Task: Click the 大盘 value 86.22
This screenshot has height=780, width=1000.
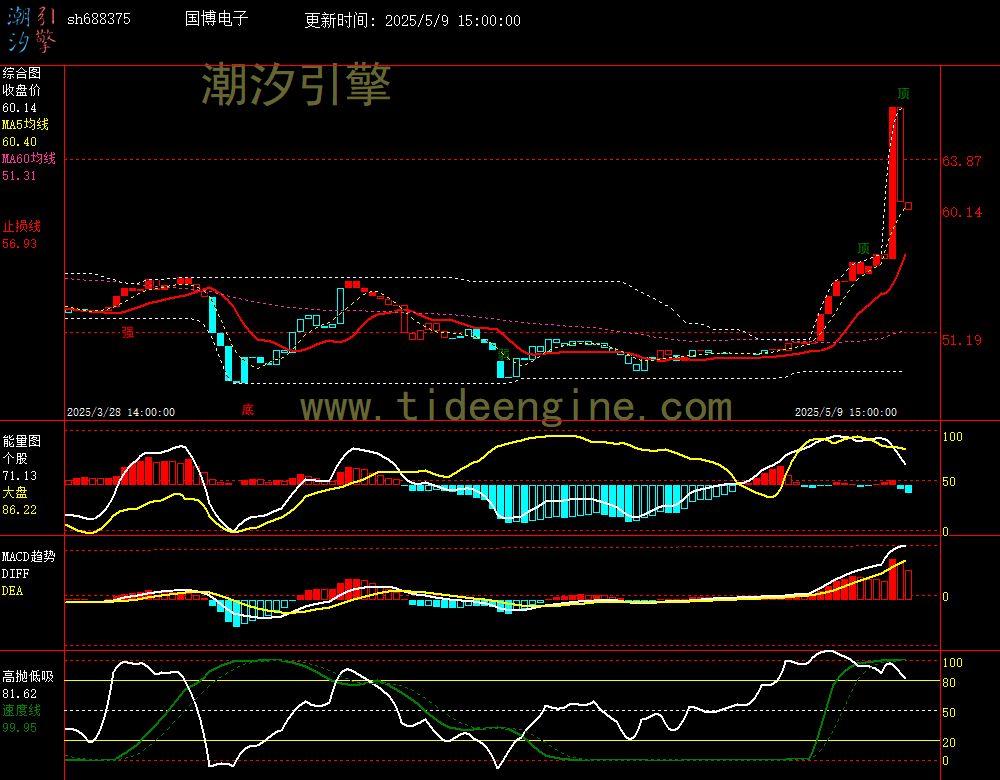Action: click(x=19, y=510)
